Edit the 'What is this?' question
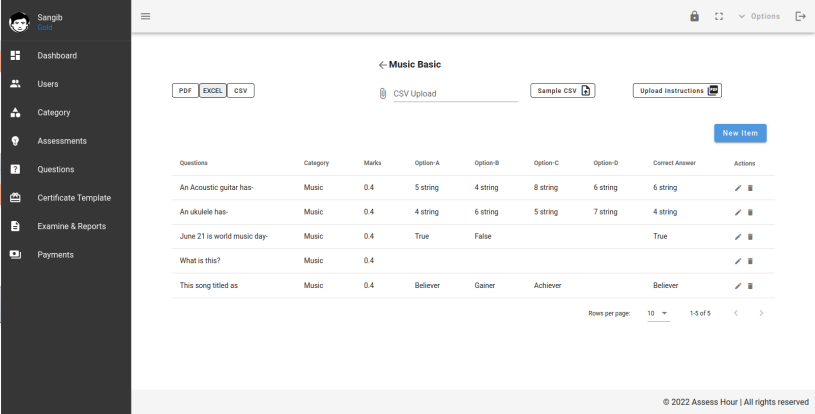Screen dimensions: 815x414 tap(738, 261)
